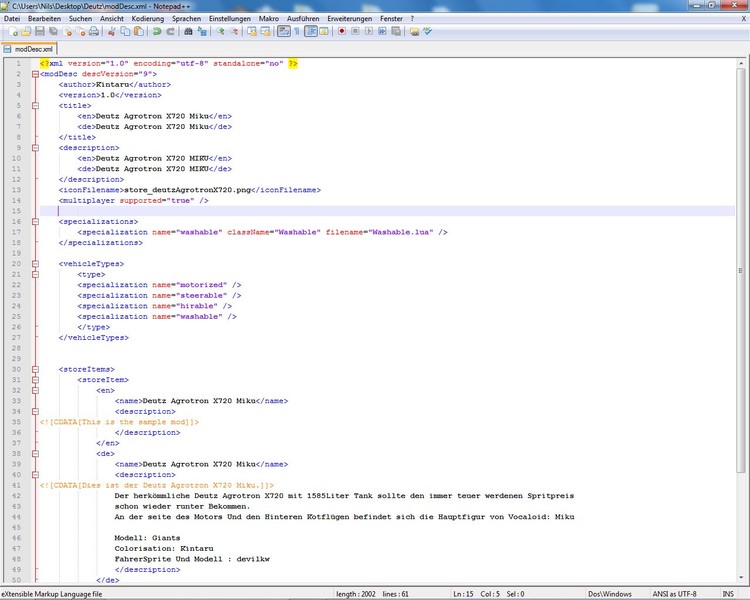
Task: Click the Dos\Windows status bar entry
Action: (610, 594)
